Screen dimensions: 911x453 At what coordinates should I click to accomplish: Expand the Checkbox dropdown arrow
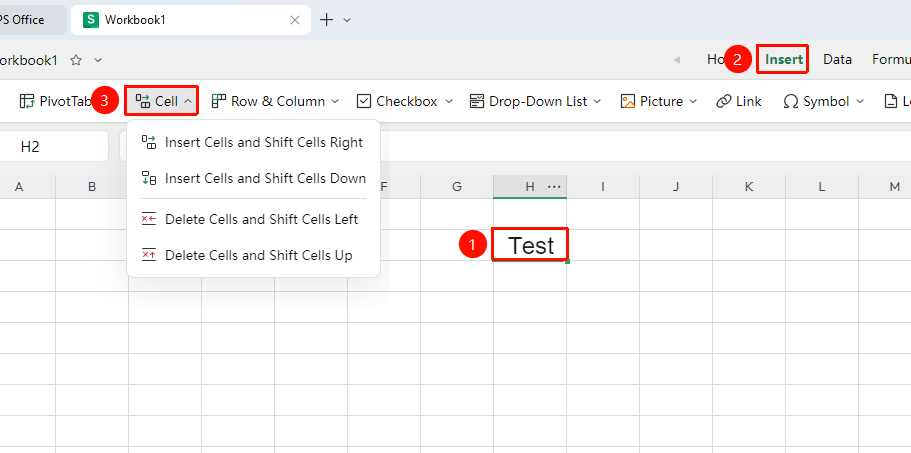[x=449, y=101]
